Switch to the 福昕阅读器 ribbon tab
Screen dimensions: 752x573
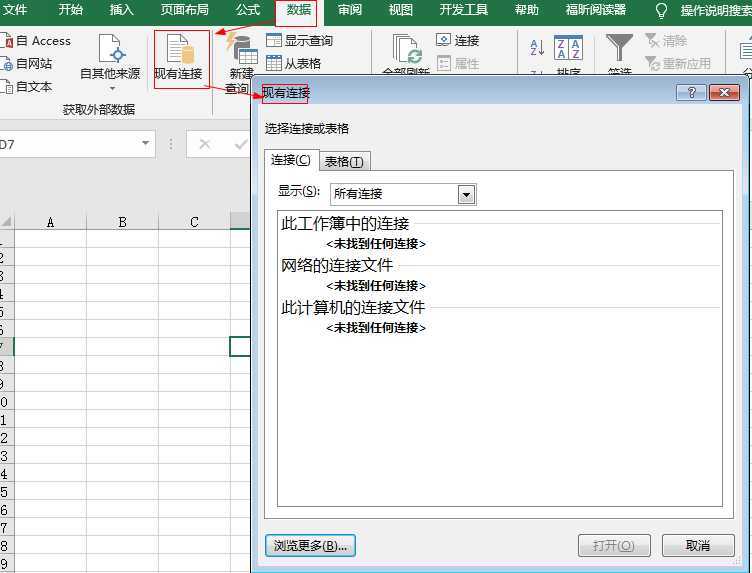click(x=596, y=10)
